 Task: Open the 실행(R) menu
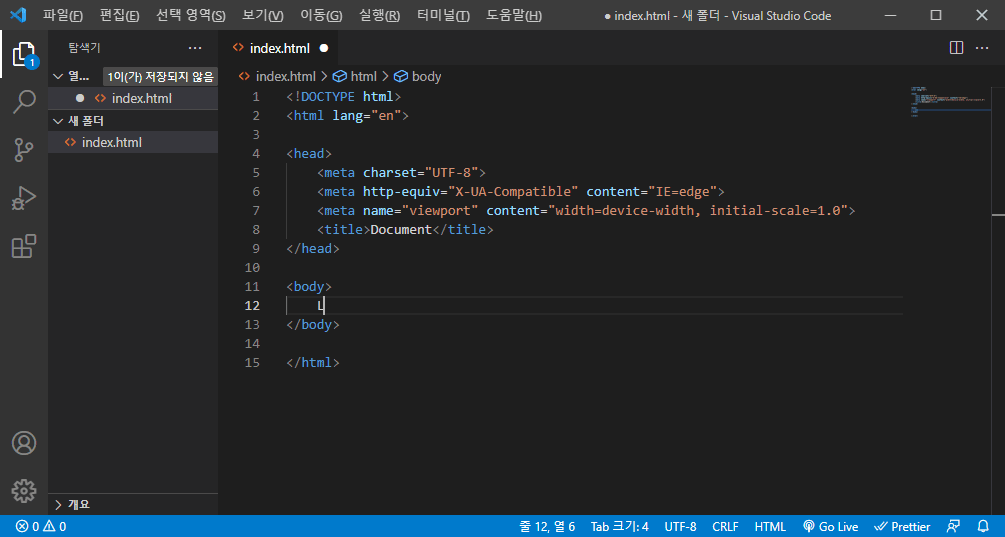tap(379, 15)
